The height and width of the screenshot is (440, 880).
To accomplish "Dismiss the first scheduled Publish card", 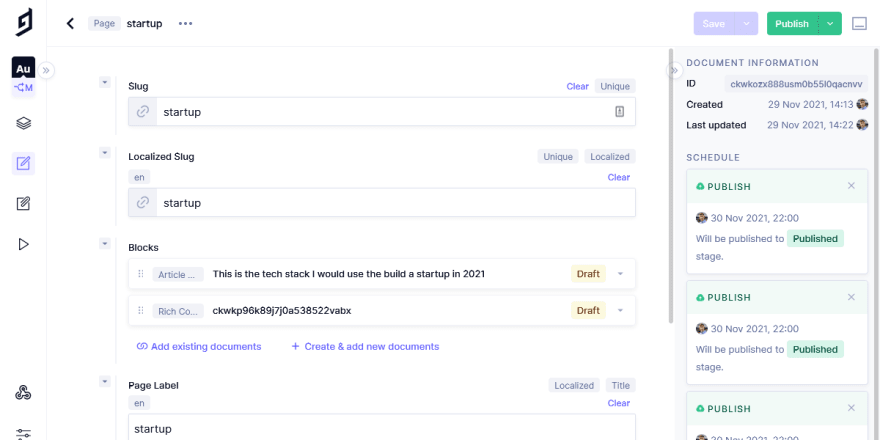I will 851,186.
